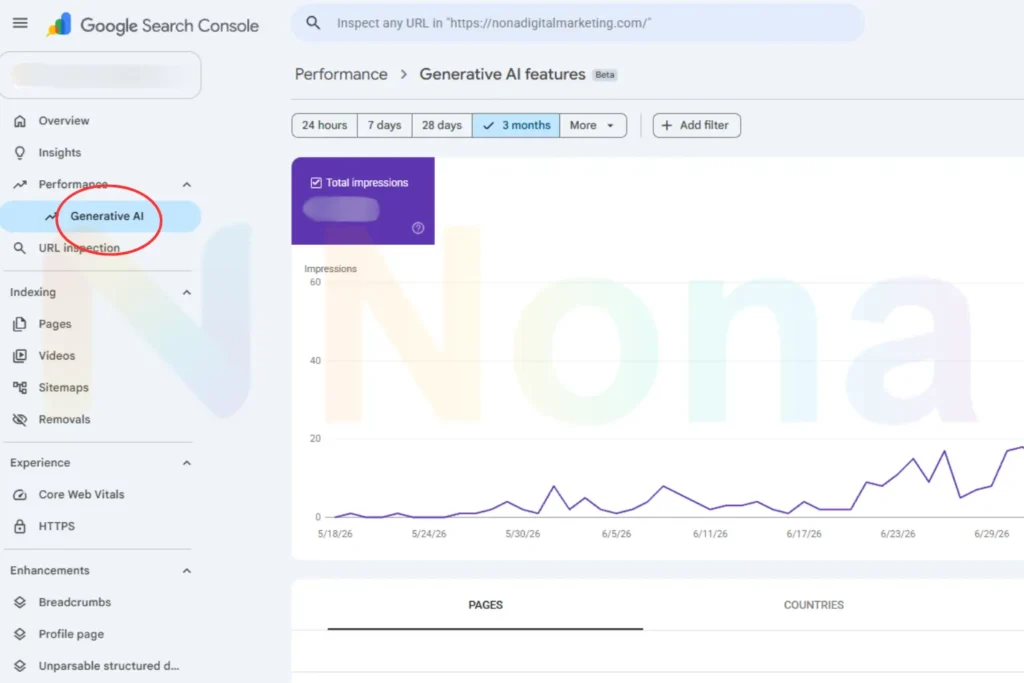1024x683 pixels.
Task: Open the More date range dropdown
Action: point(592,125)
